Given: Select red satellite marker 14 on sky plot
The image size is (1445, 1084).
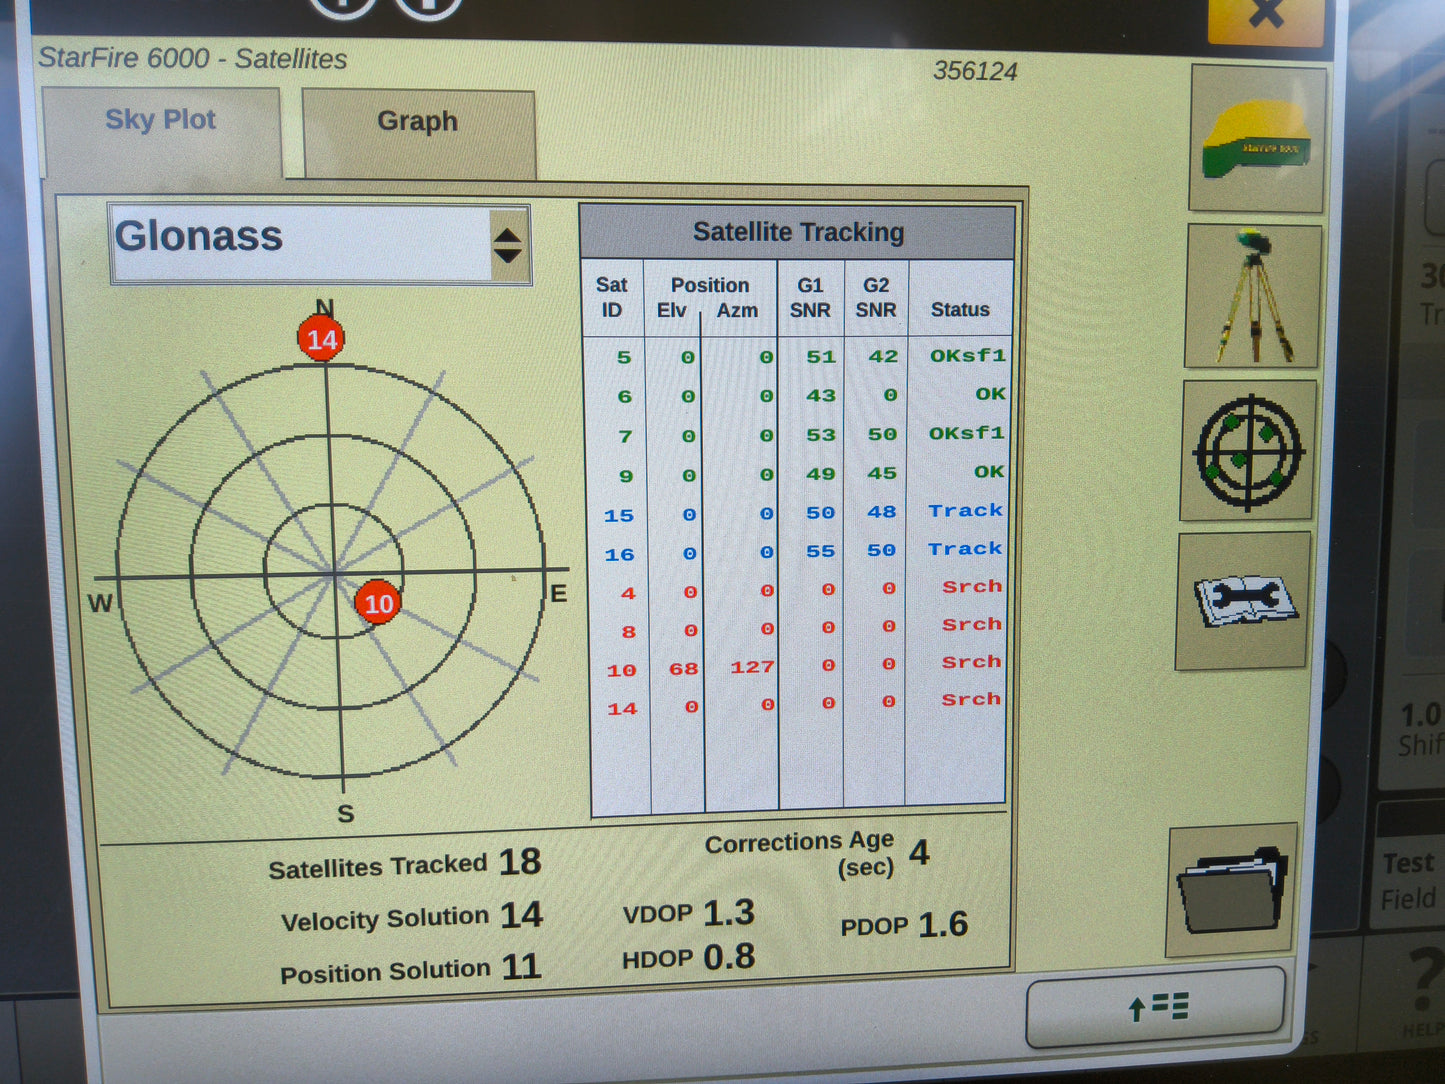Looking at the screenshot, I should click(321, 339).
